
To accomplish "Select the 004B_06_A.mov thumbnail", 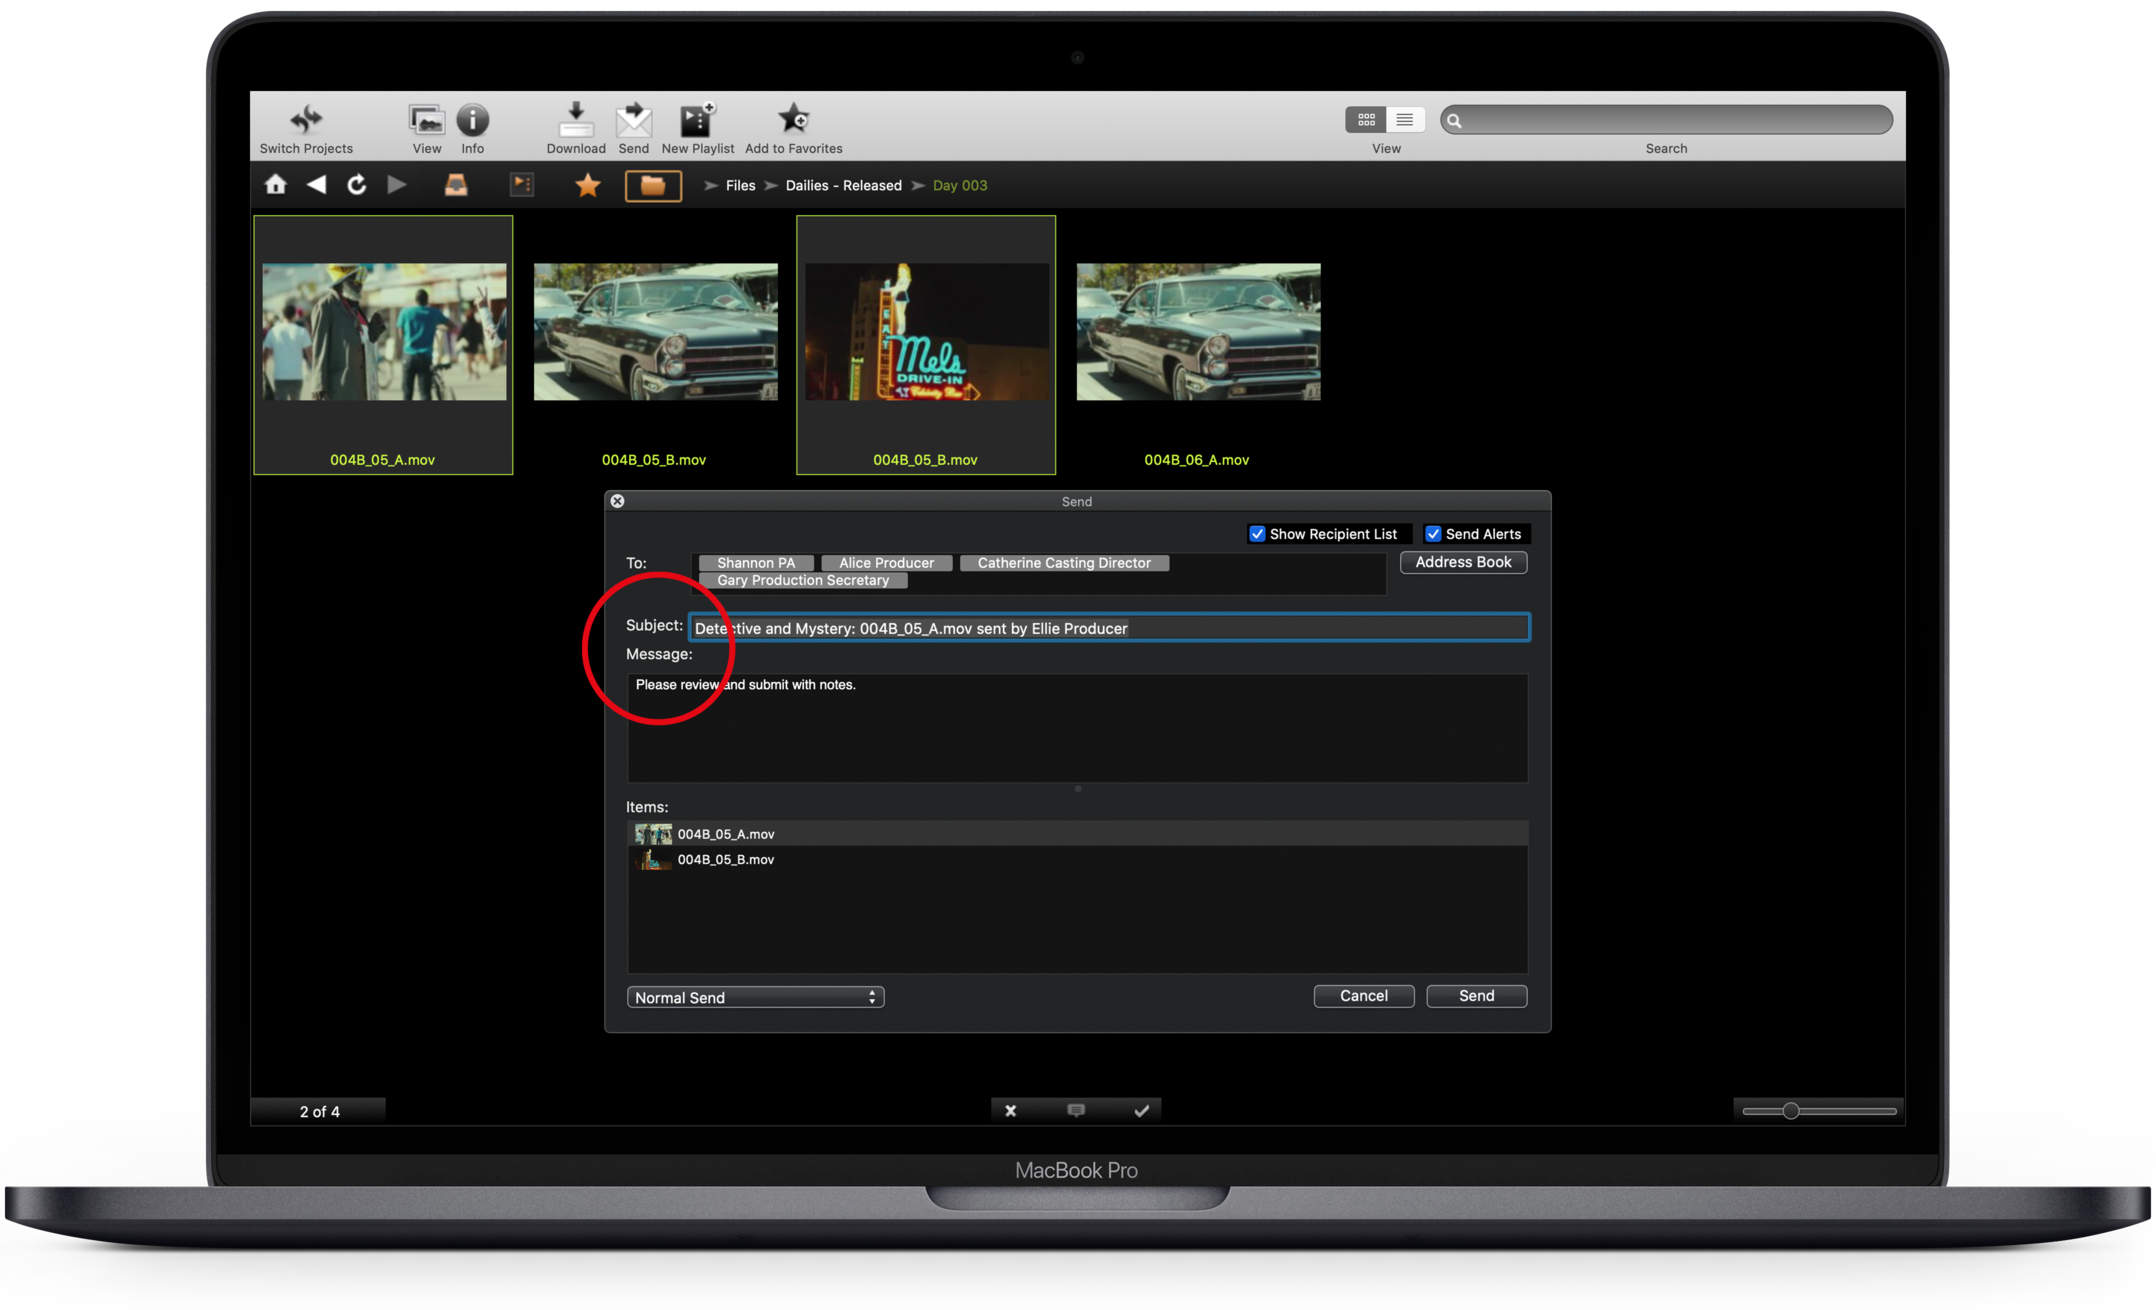I will coord(1197,332).
